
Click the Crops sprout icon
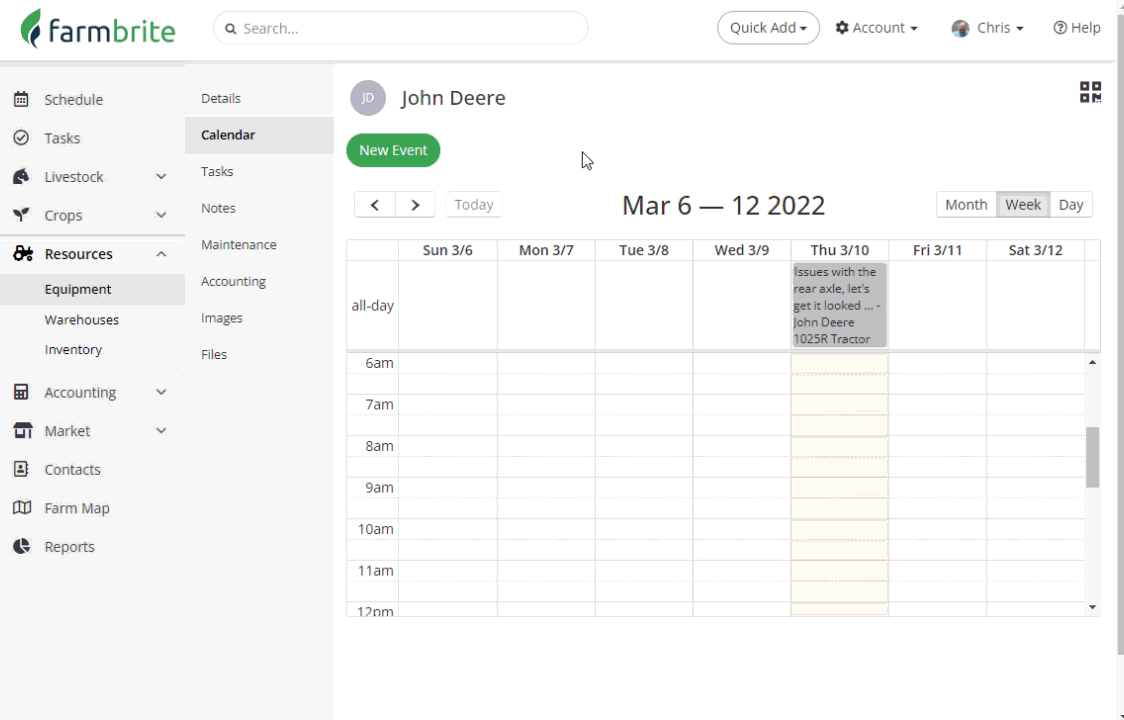(x=22, y=214)
